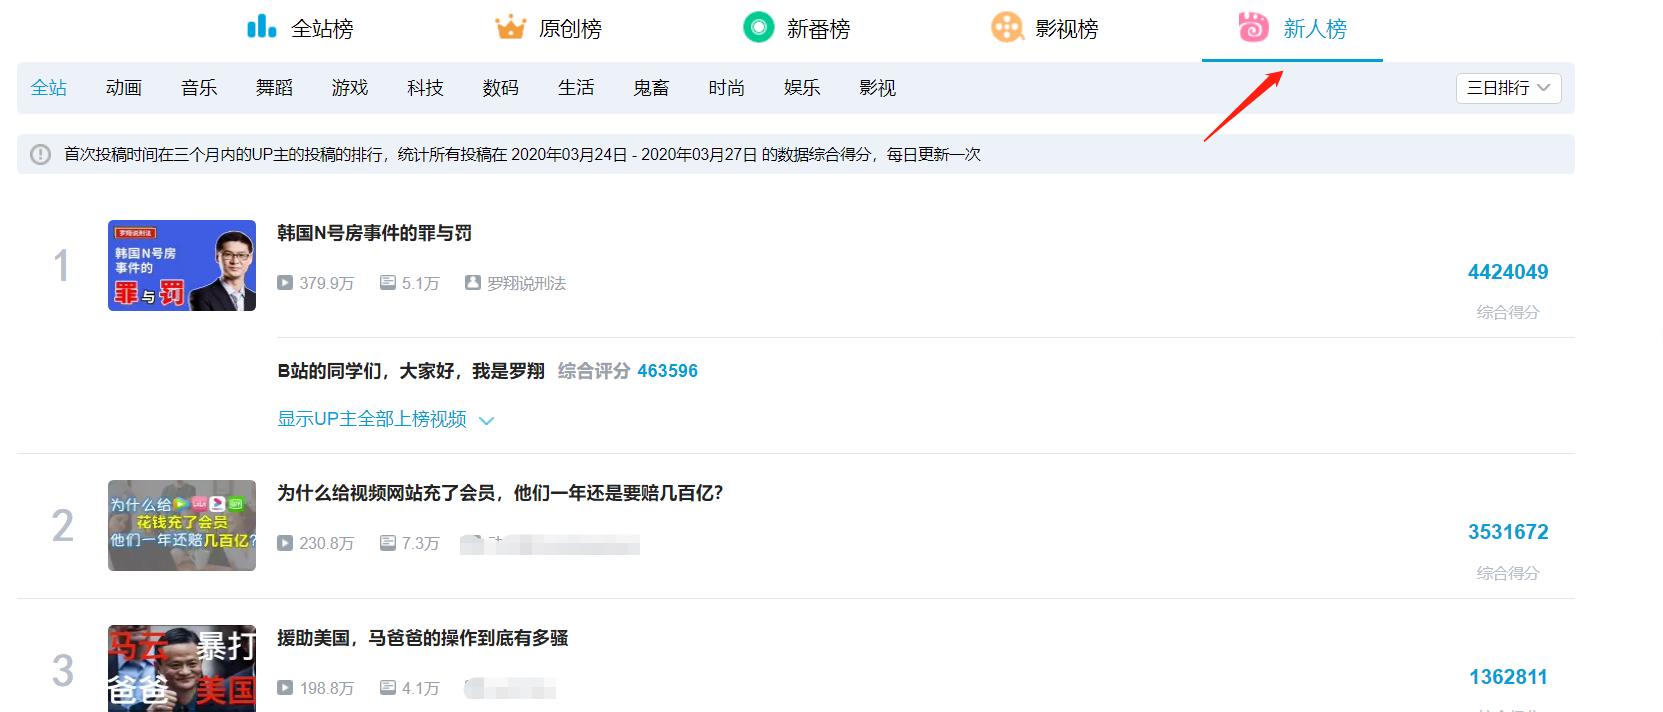Filter ranking by 科技 category
This screenshot has height=712, width=1663.
tap(425, 88)
